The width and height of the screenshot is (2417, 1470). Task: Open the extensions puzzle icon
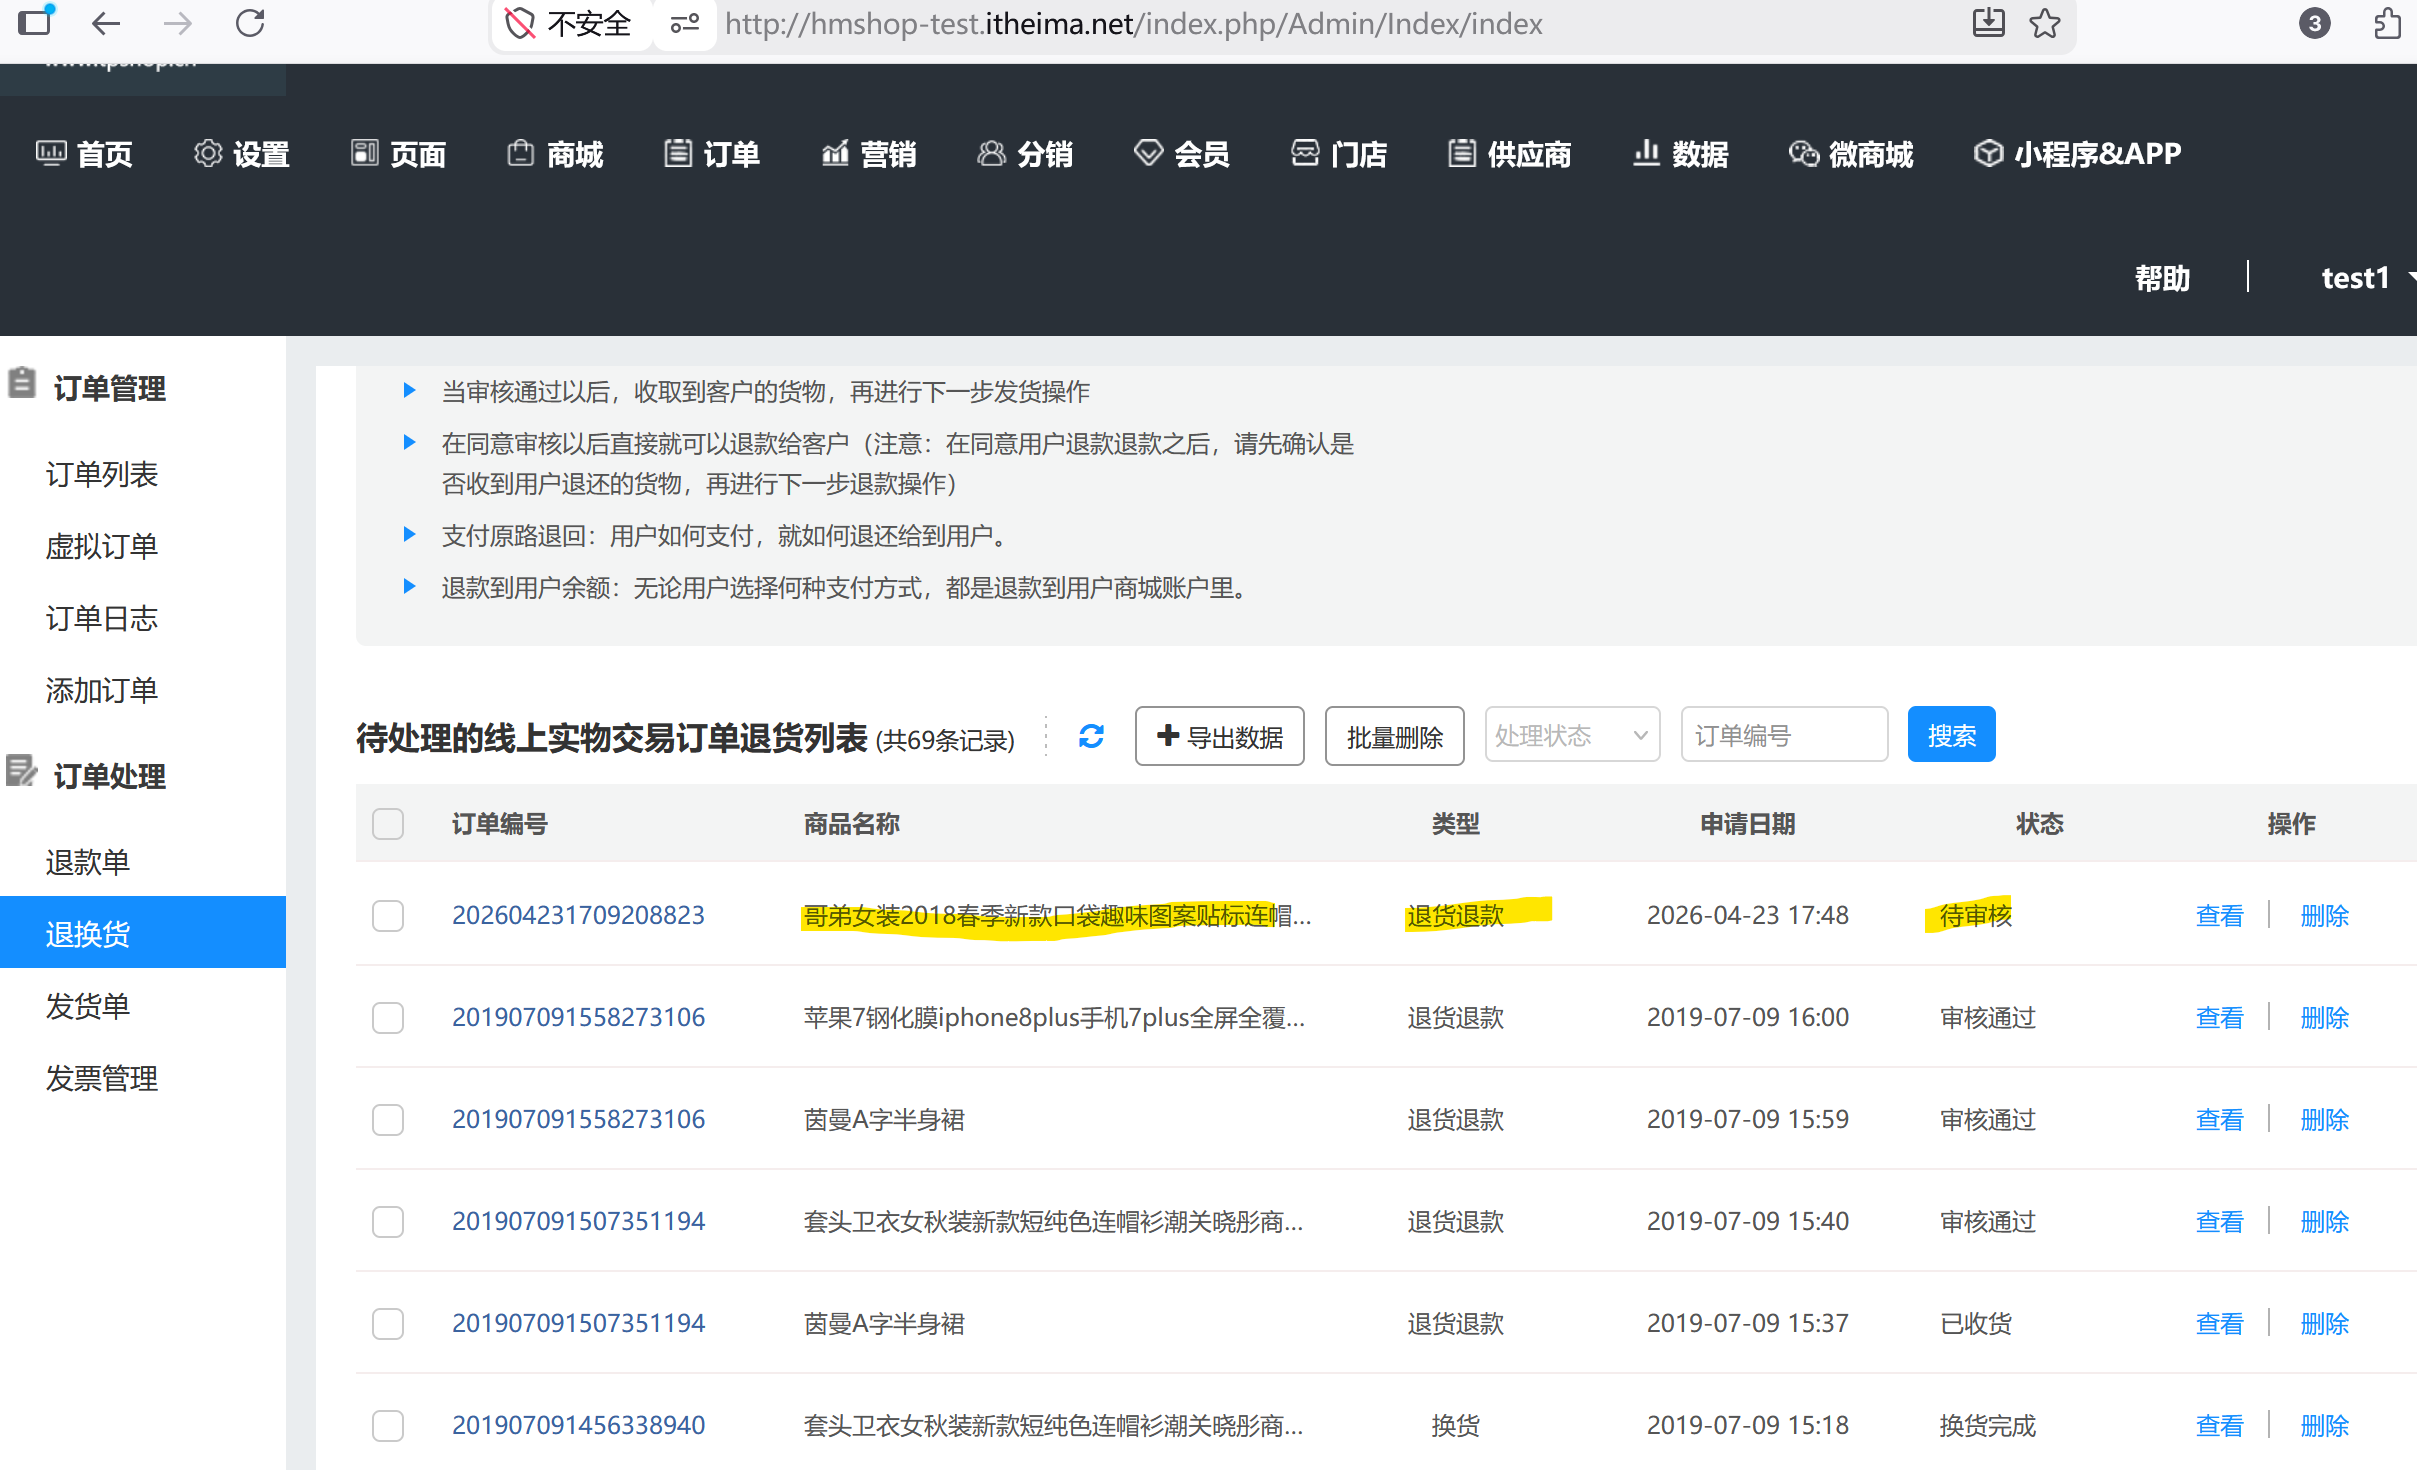(2387, 23)
